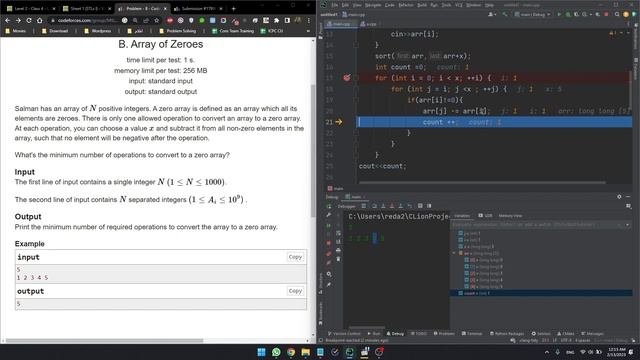
Task: Hide the Debug tool window
Action: 629,197
